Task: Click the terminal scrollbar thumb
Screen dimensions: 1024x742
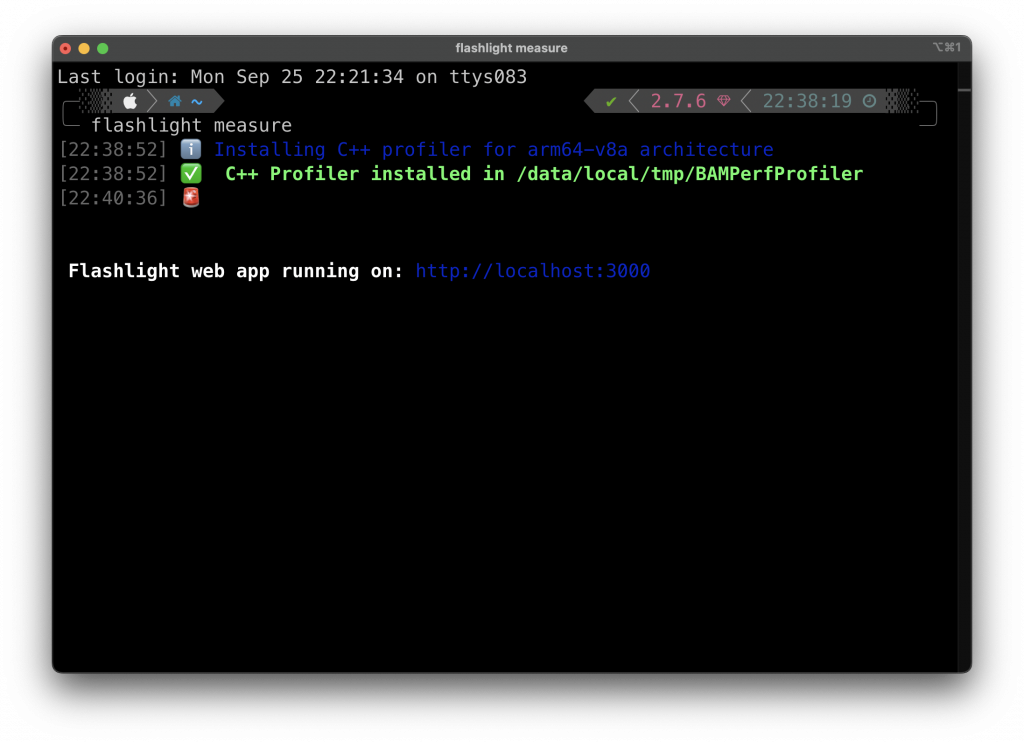Action: [964, 89]
